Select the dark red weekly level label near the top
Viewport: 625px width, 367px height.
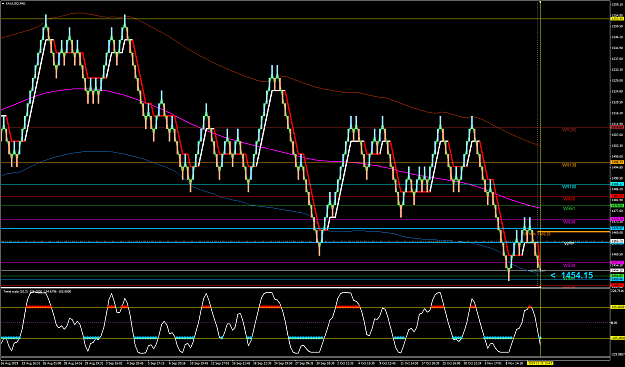click(x=569, y=130)
